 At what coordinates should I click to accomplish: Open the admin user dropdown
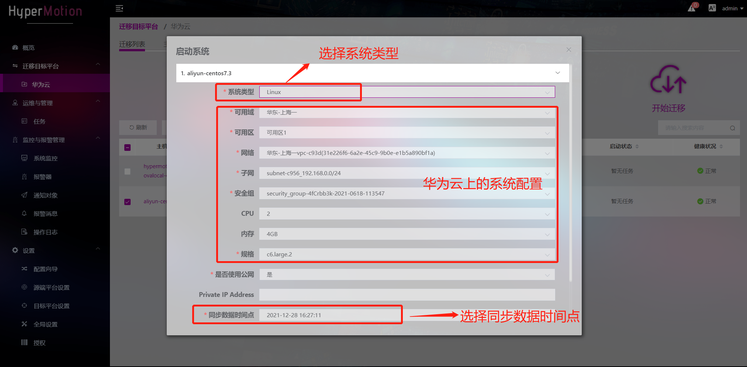coord(732,9)
